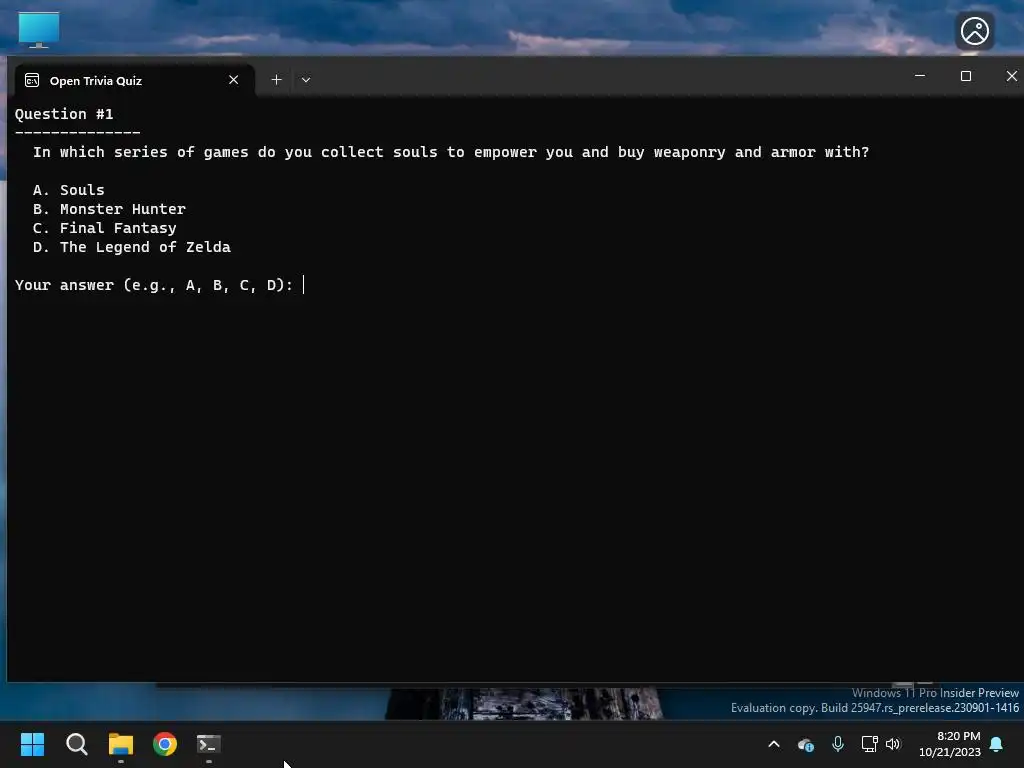1024x768 pixels.
Task: Open the volume control tray icon
Action: (x=893, y=744)
